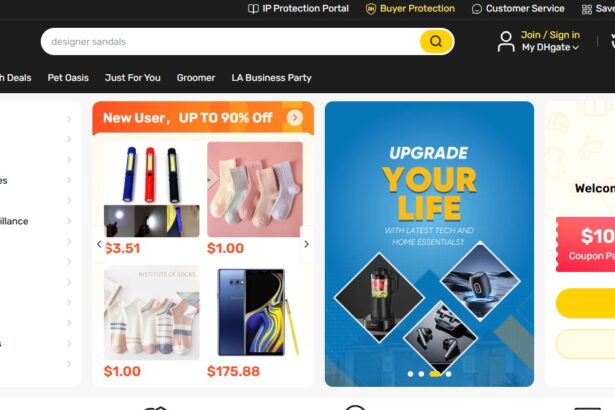Select the first banner carousel dot
The width and height of the screenshot is (615, 410).
410,374
